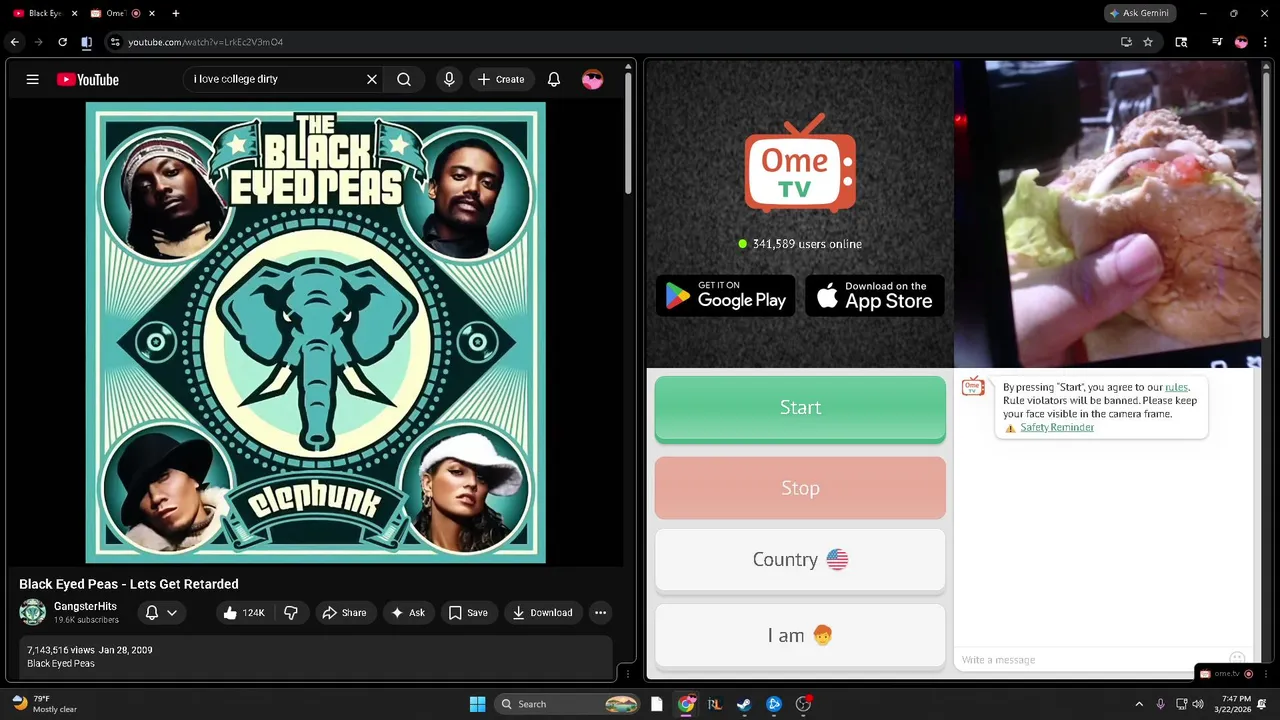Open more video actions ellipsis

click(600, 612)
